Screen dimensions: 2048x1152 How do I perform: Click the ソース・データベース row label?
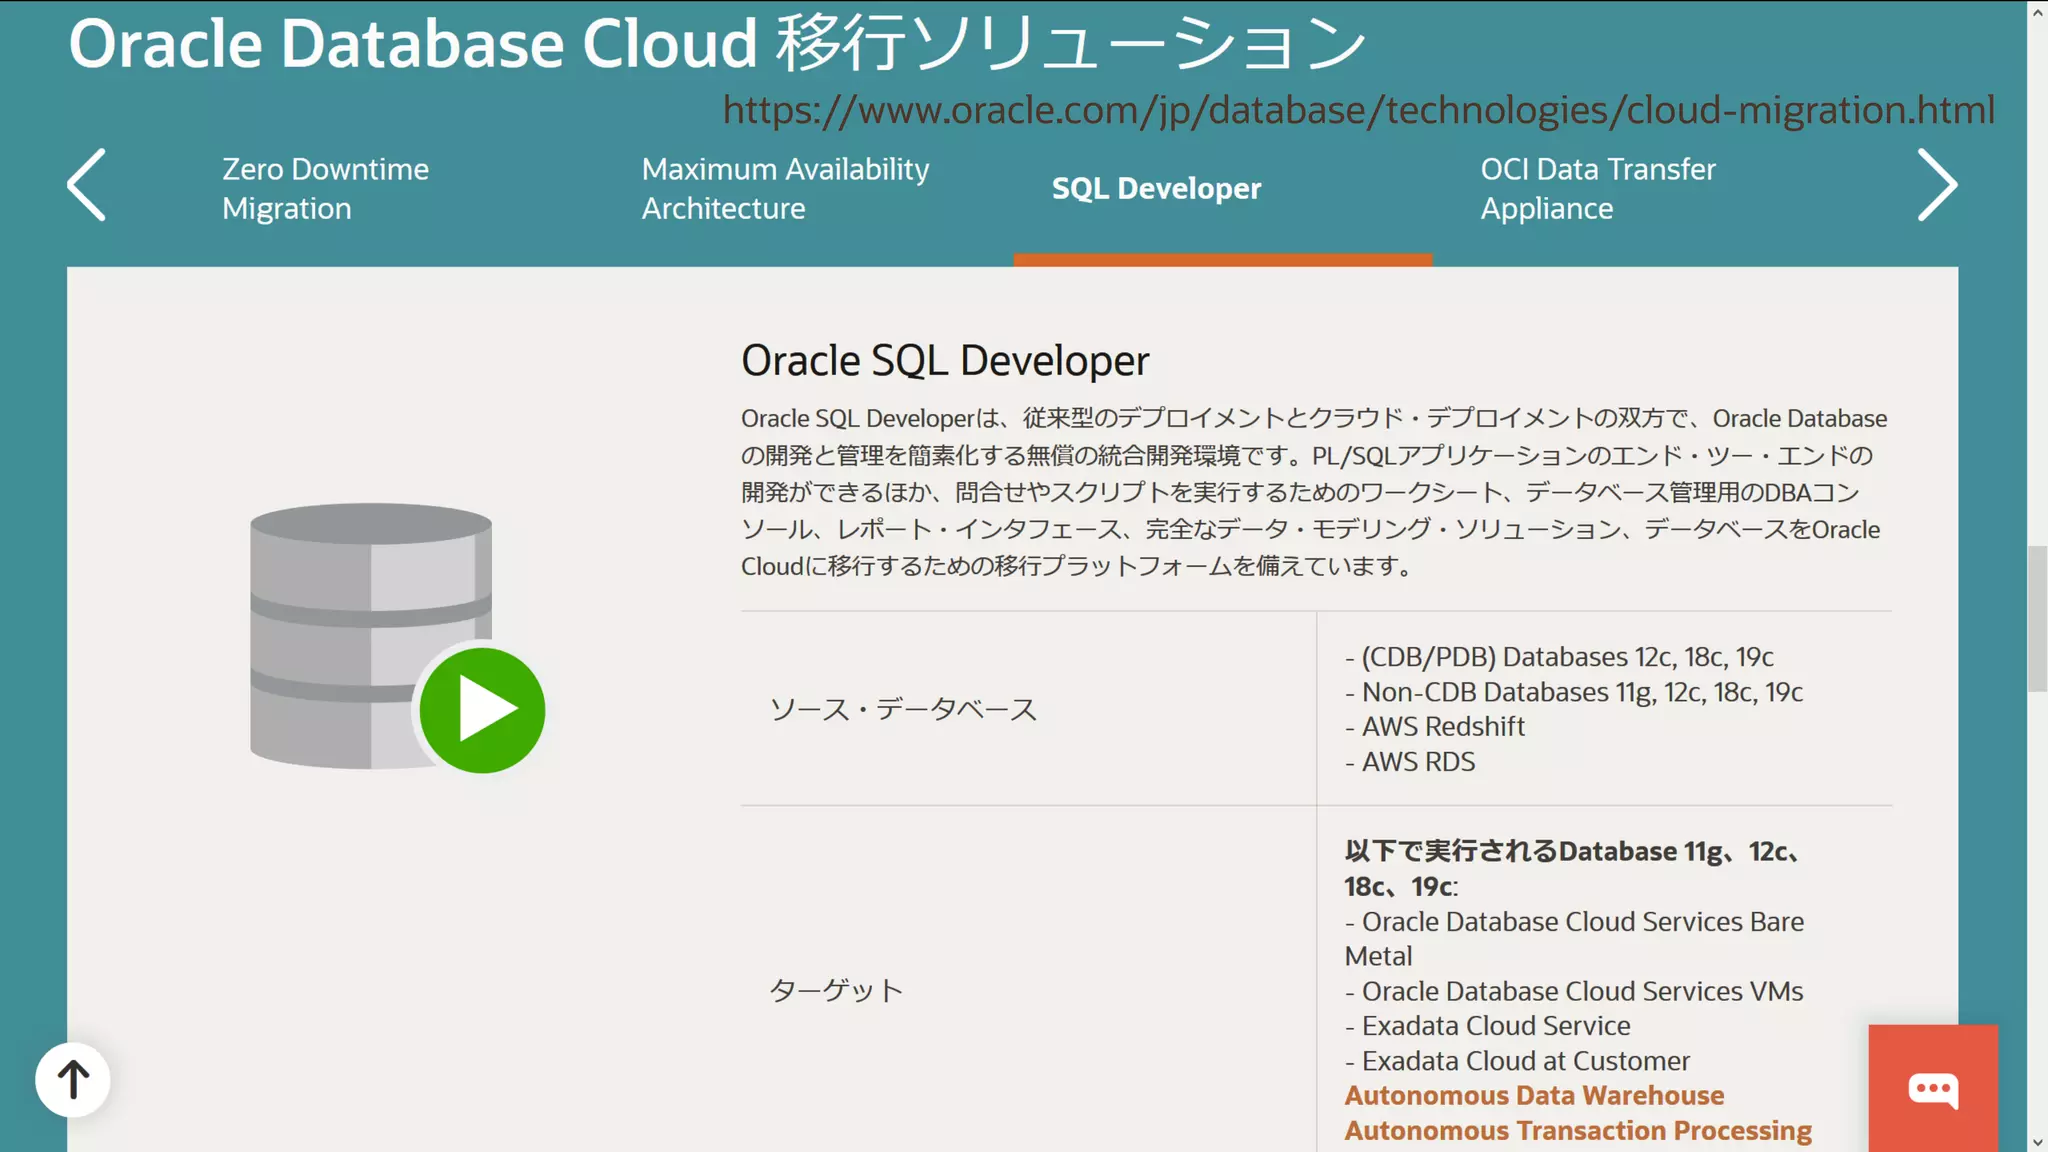(903, 709)
